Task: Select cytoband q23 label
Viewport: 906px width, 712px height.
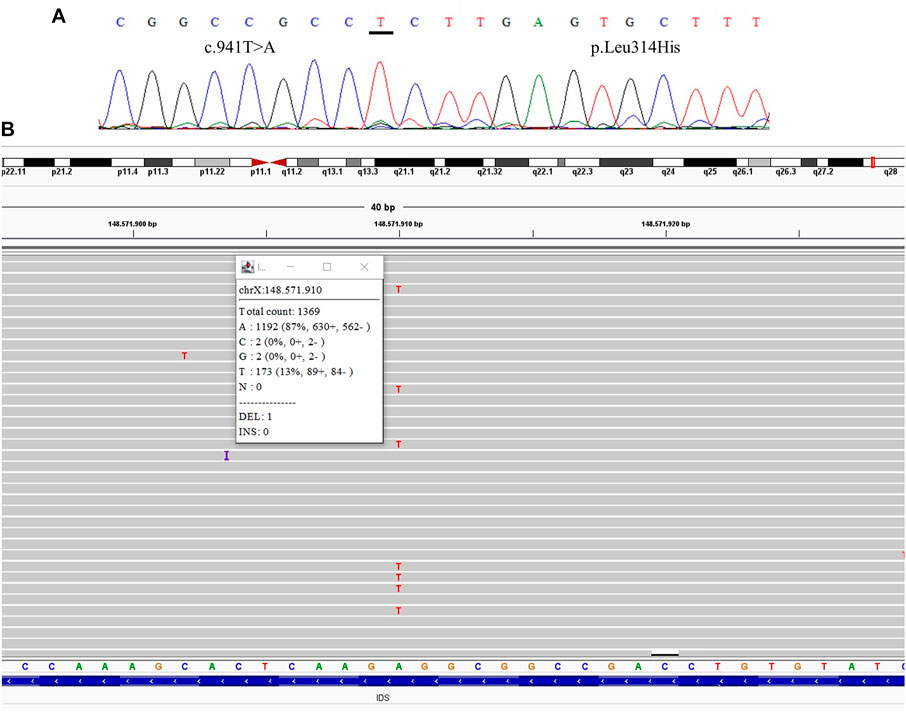Action: 626,172
